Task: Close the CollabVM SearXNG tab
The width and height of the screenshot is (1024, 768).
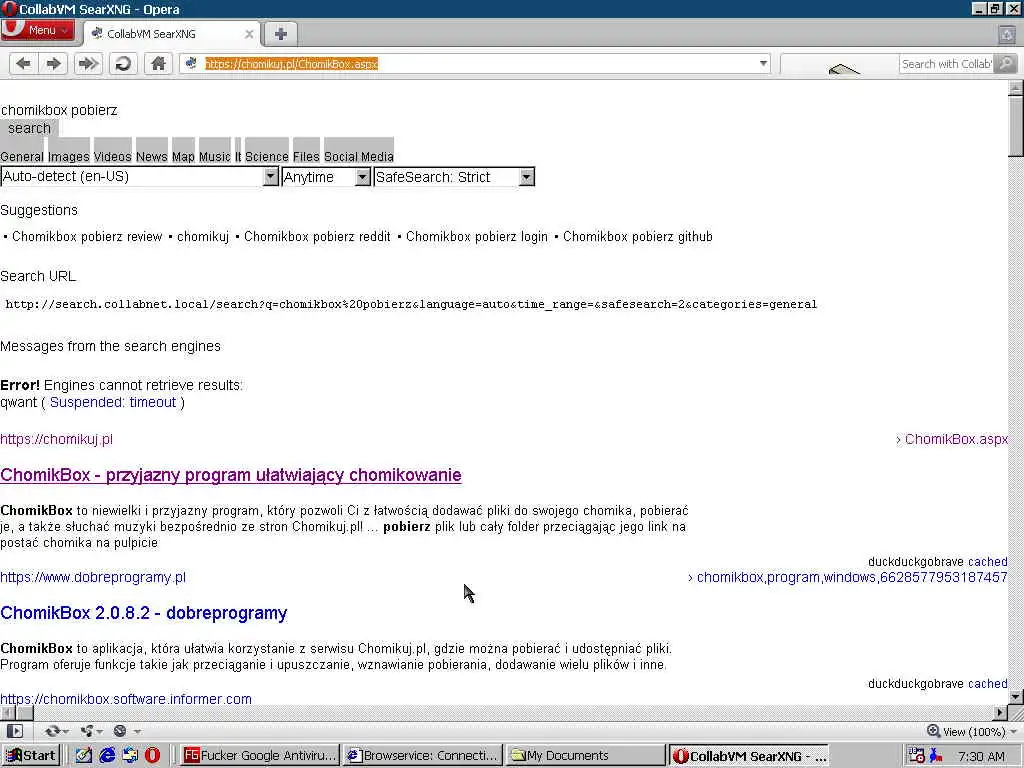Action: 249,34
